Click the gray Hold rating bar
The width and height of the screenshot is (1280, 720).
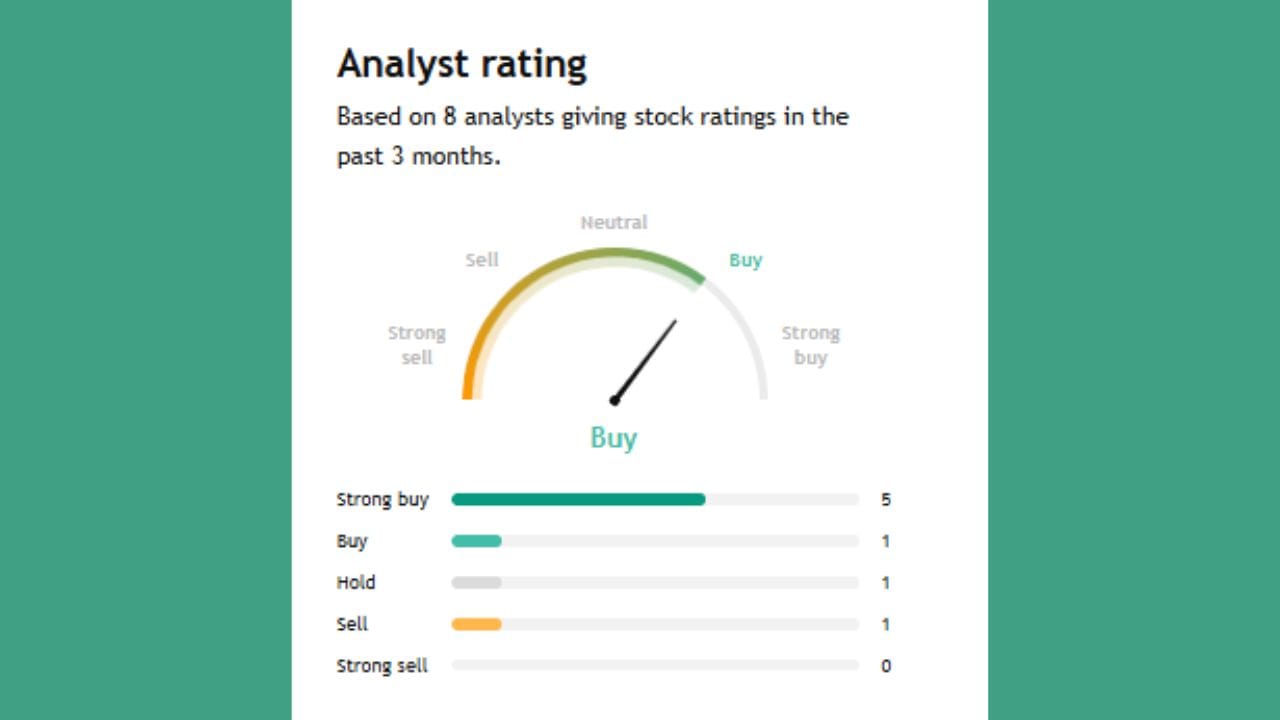coord(476,583)
